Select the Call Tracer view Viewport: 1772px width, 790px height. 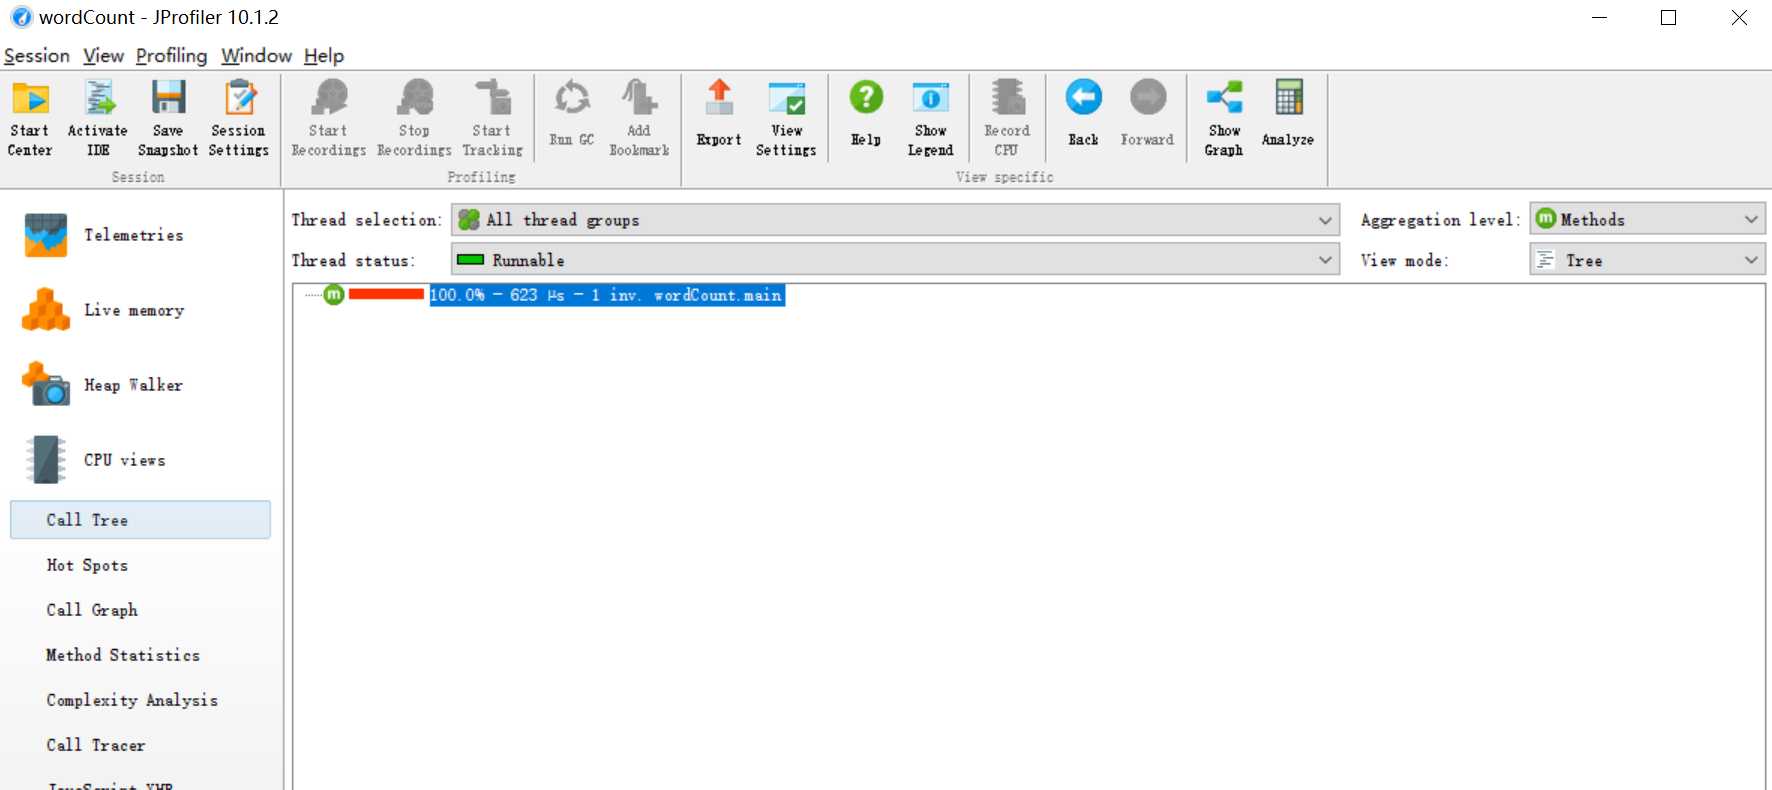[96, 745]
